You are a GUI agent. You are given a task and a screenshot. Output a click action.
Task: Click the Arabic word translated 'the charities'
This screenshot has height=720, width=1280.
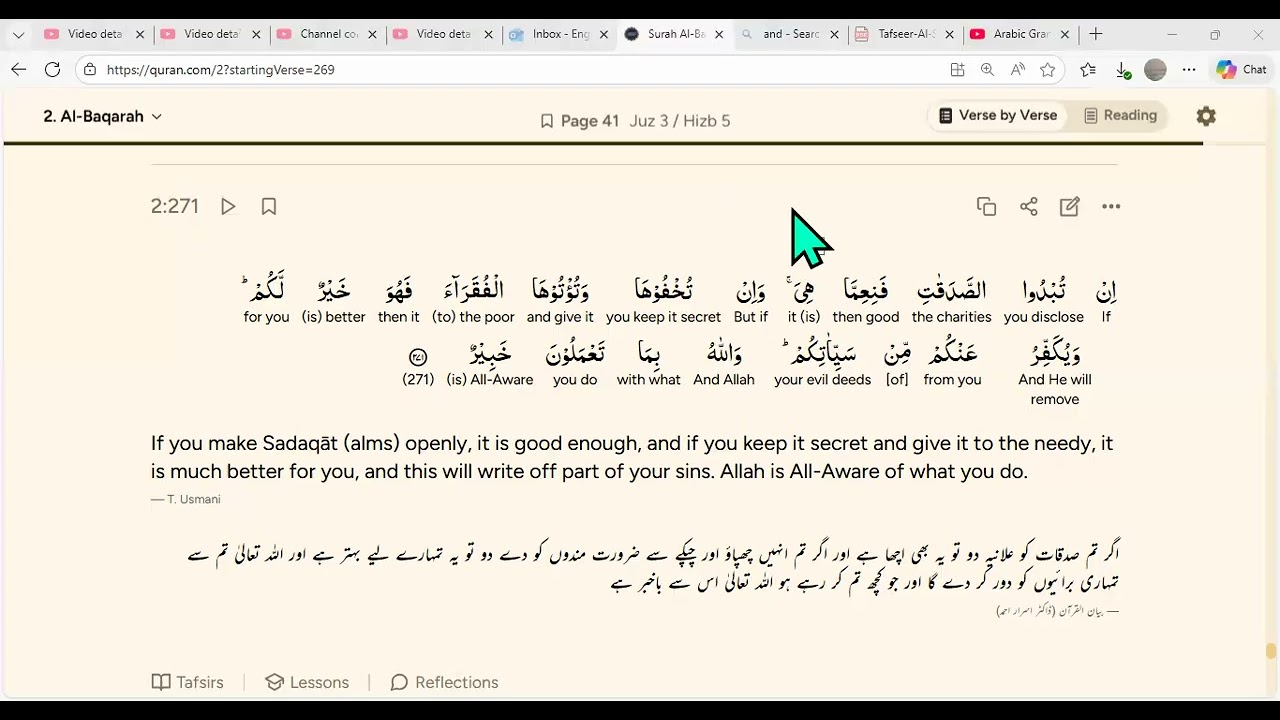(x=952, y=290)
